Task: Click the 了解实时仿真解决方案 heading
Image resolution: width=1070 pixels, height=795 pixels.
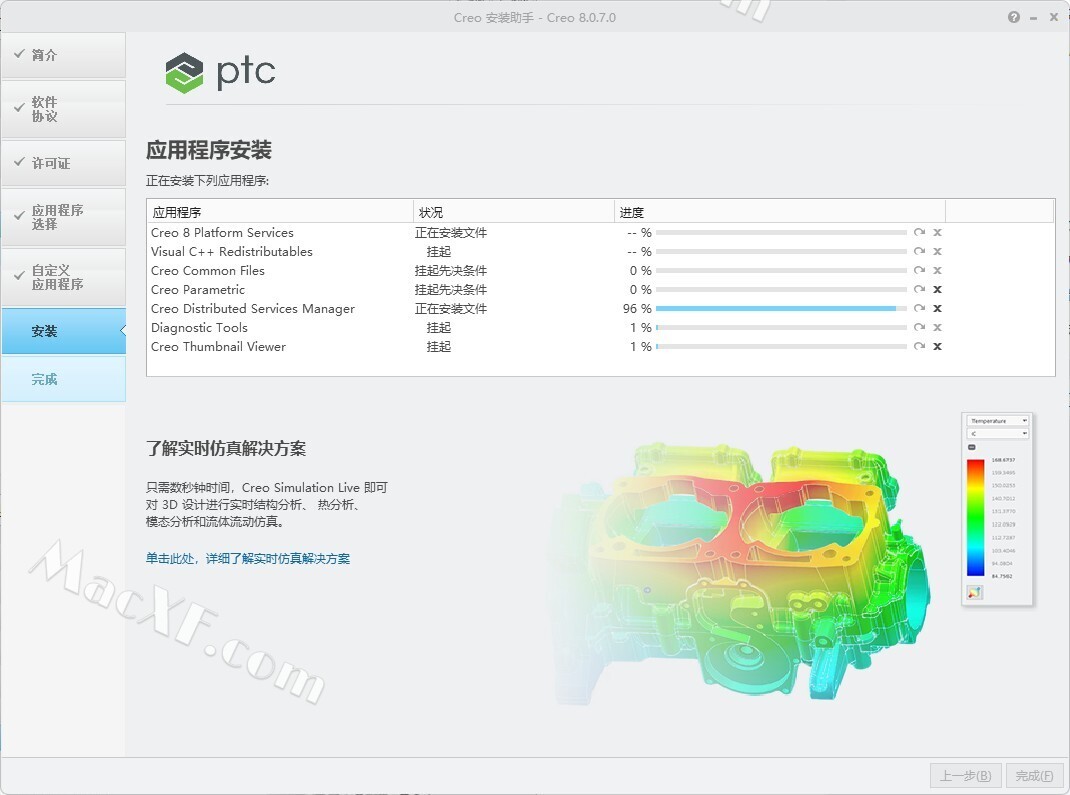Action: [226, 448]
